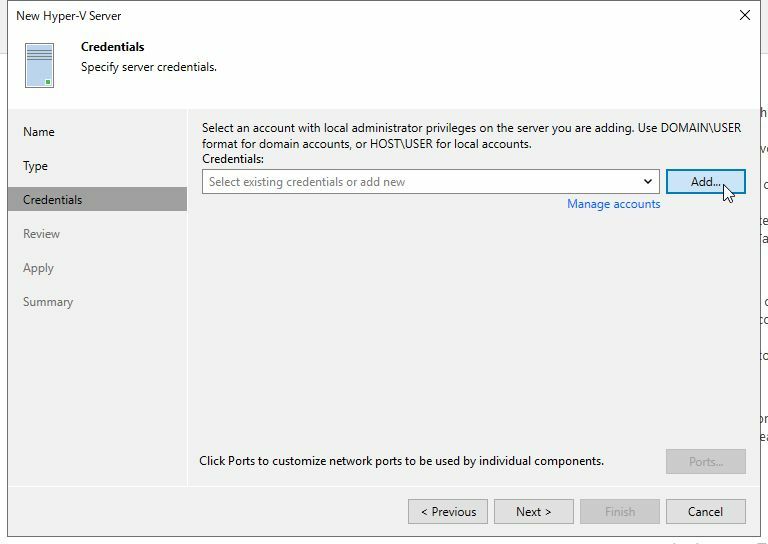Image resolution: width=768 pixels, height=544 pixels.
Task: Go to the Name wizard step
Action: coord(39,132)
